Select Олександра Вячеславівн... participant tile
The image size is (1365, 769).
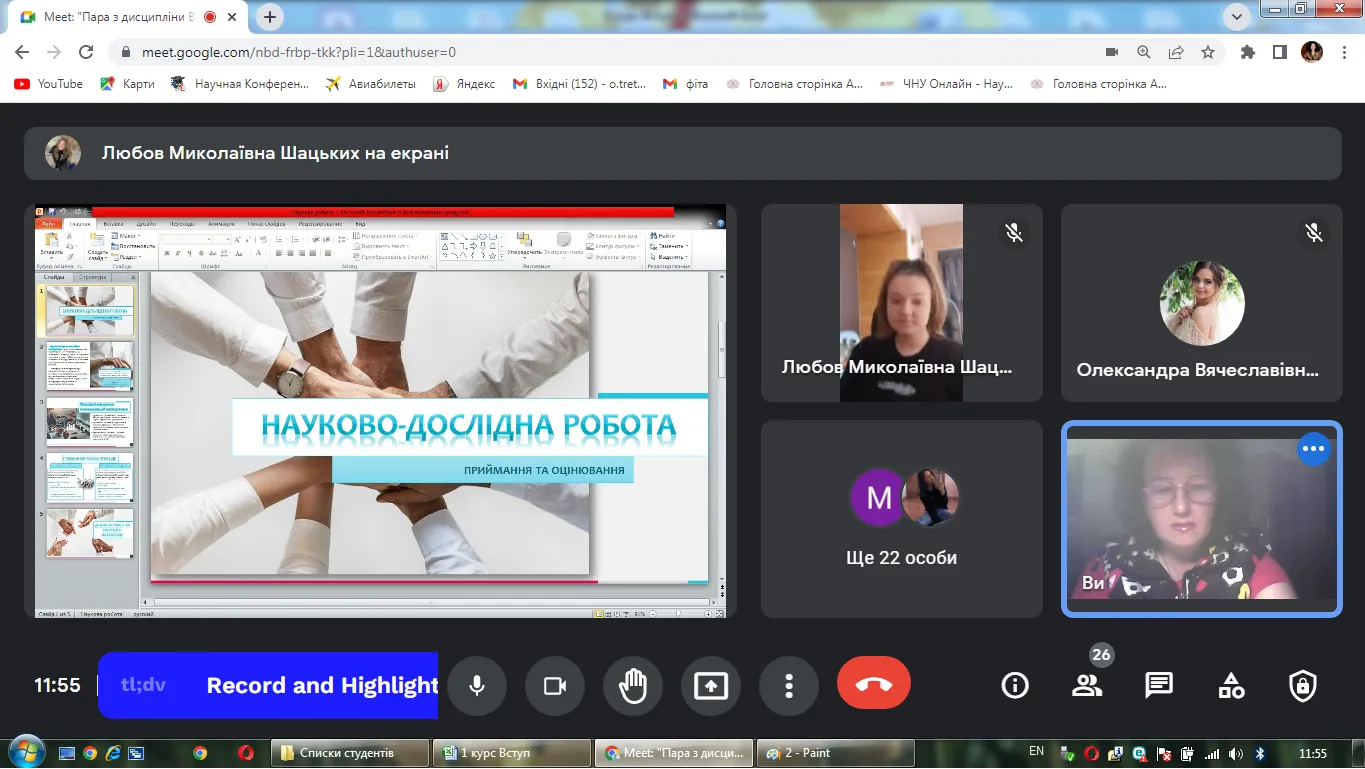(x=1201, y=303)
